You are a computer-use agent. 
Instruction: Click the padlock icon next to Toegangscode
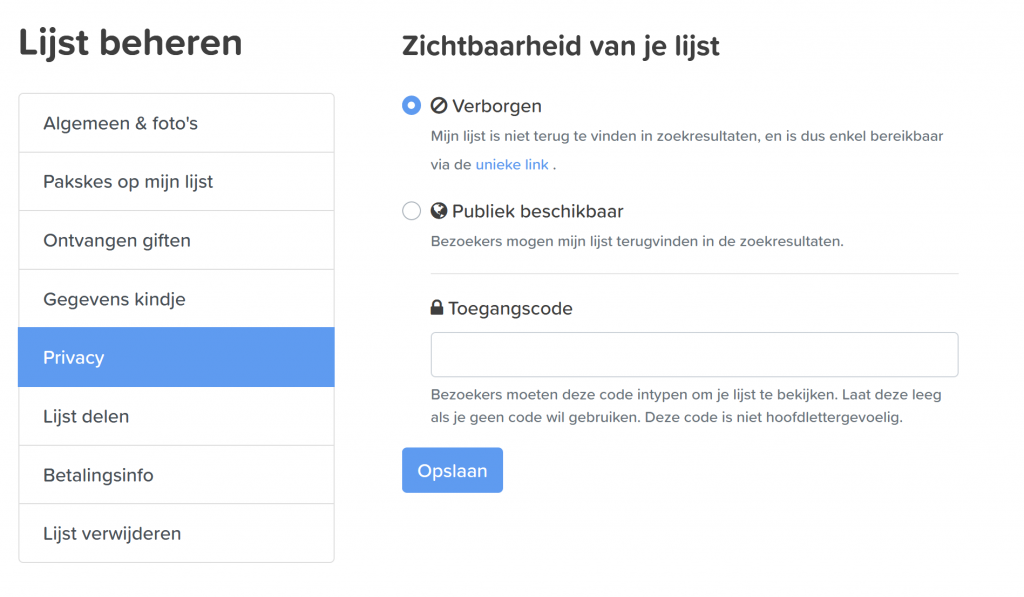[x=437, y=307]
